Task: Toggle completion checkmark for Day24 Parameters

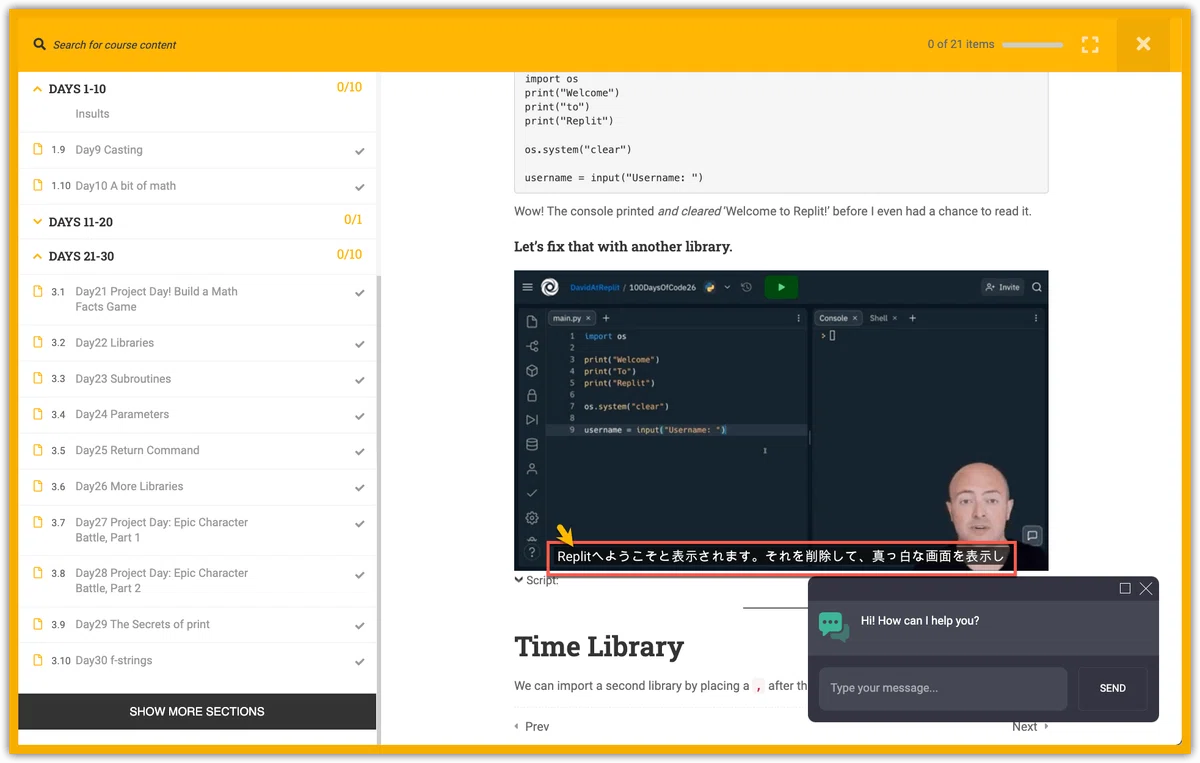Action: (360, 416)
